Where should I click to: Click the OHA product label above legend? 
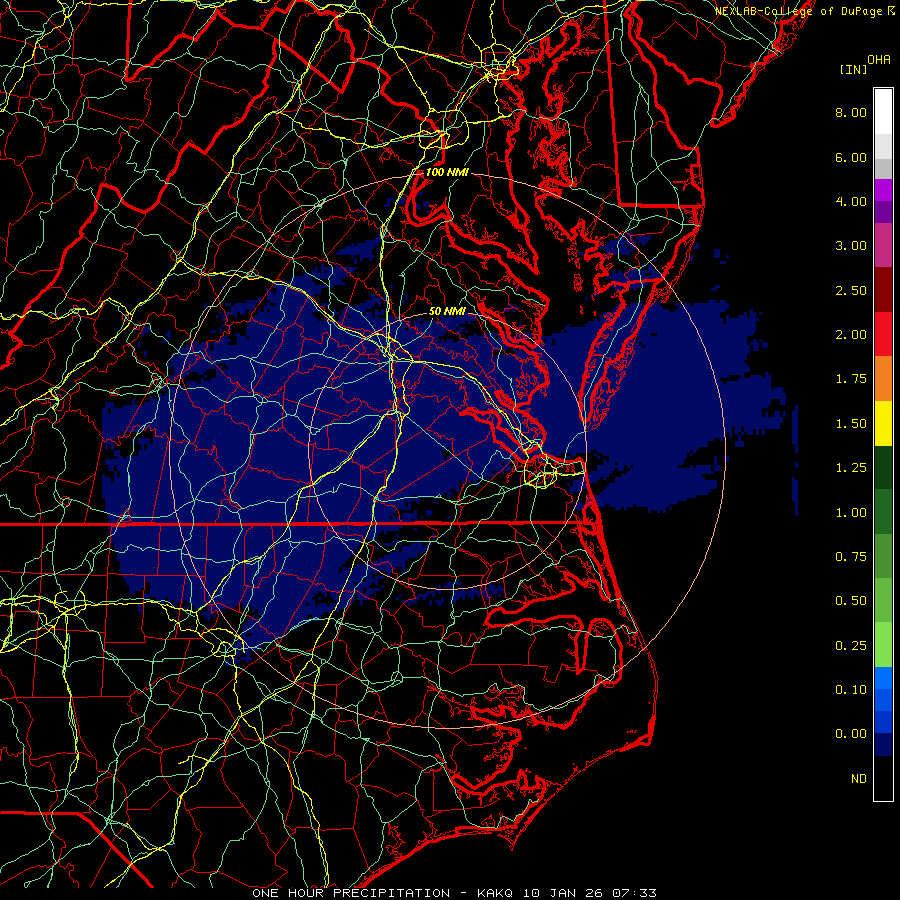[879, 60]
